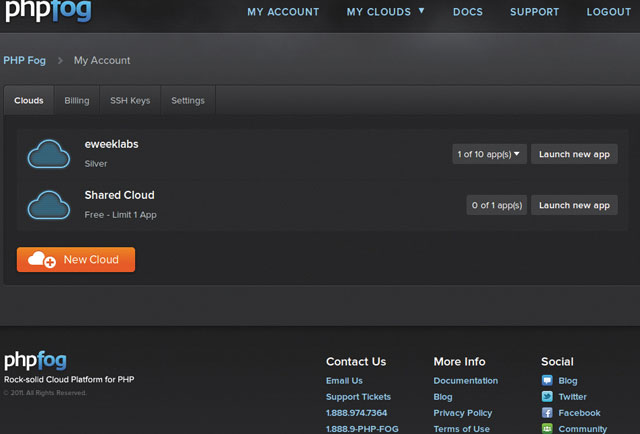640x434 pixels.
Task: Select the Clouds tab
Action: pyautogui.click(x=29, y=100)
